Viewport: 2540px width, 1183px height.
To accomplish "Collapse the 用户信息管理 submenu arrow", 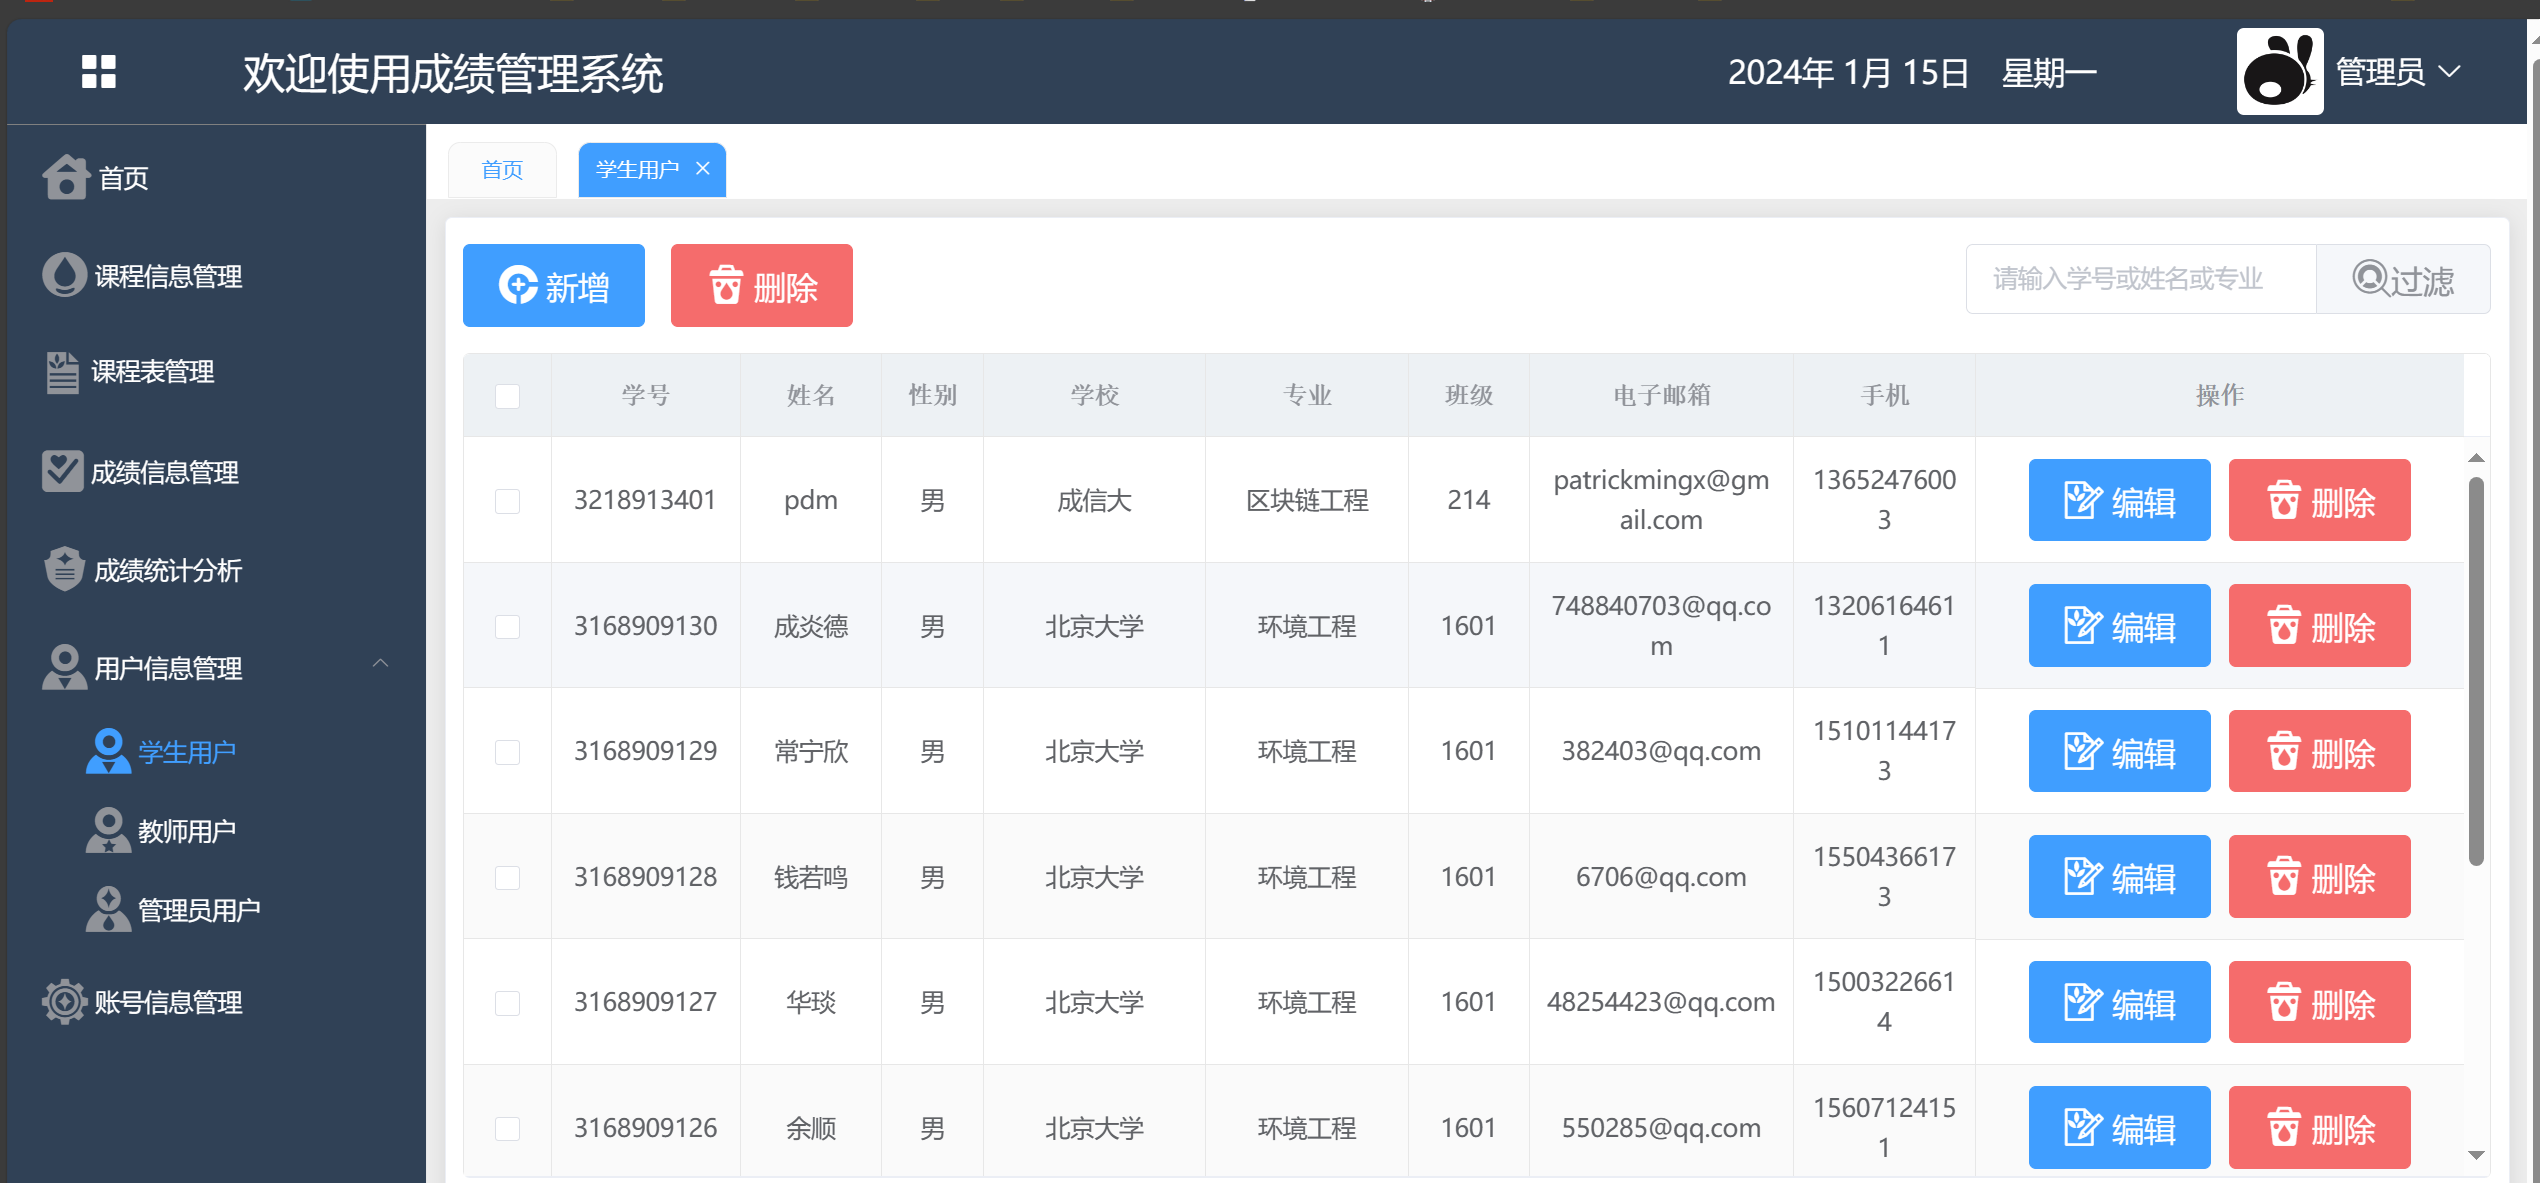I will click(380, 664).
